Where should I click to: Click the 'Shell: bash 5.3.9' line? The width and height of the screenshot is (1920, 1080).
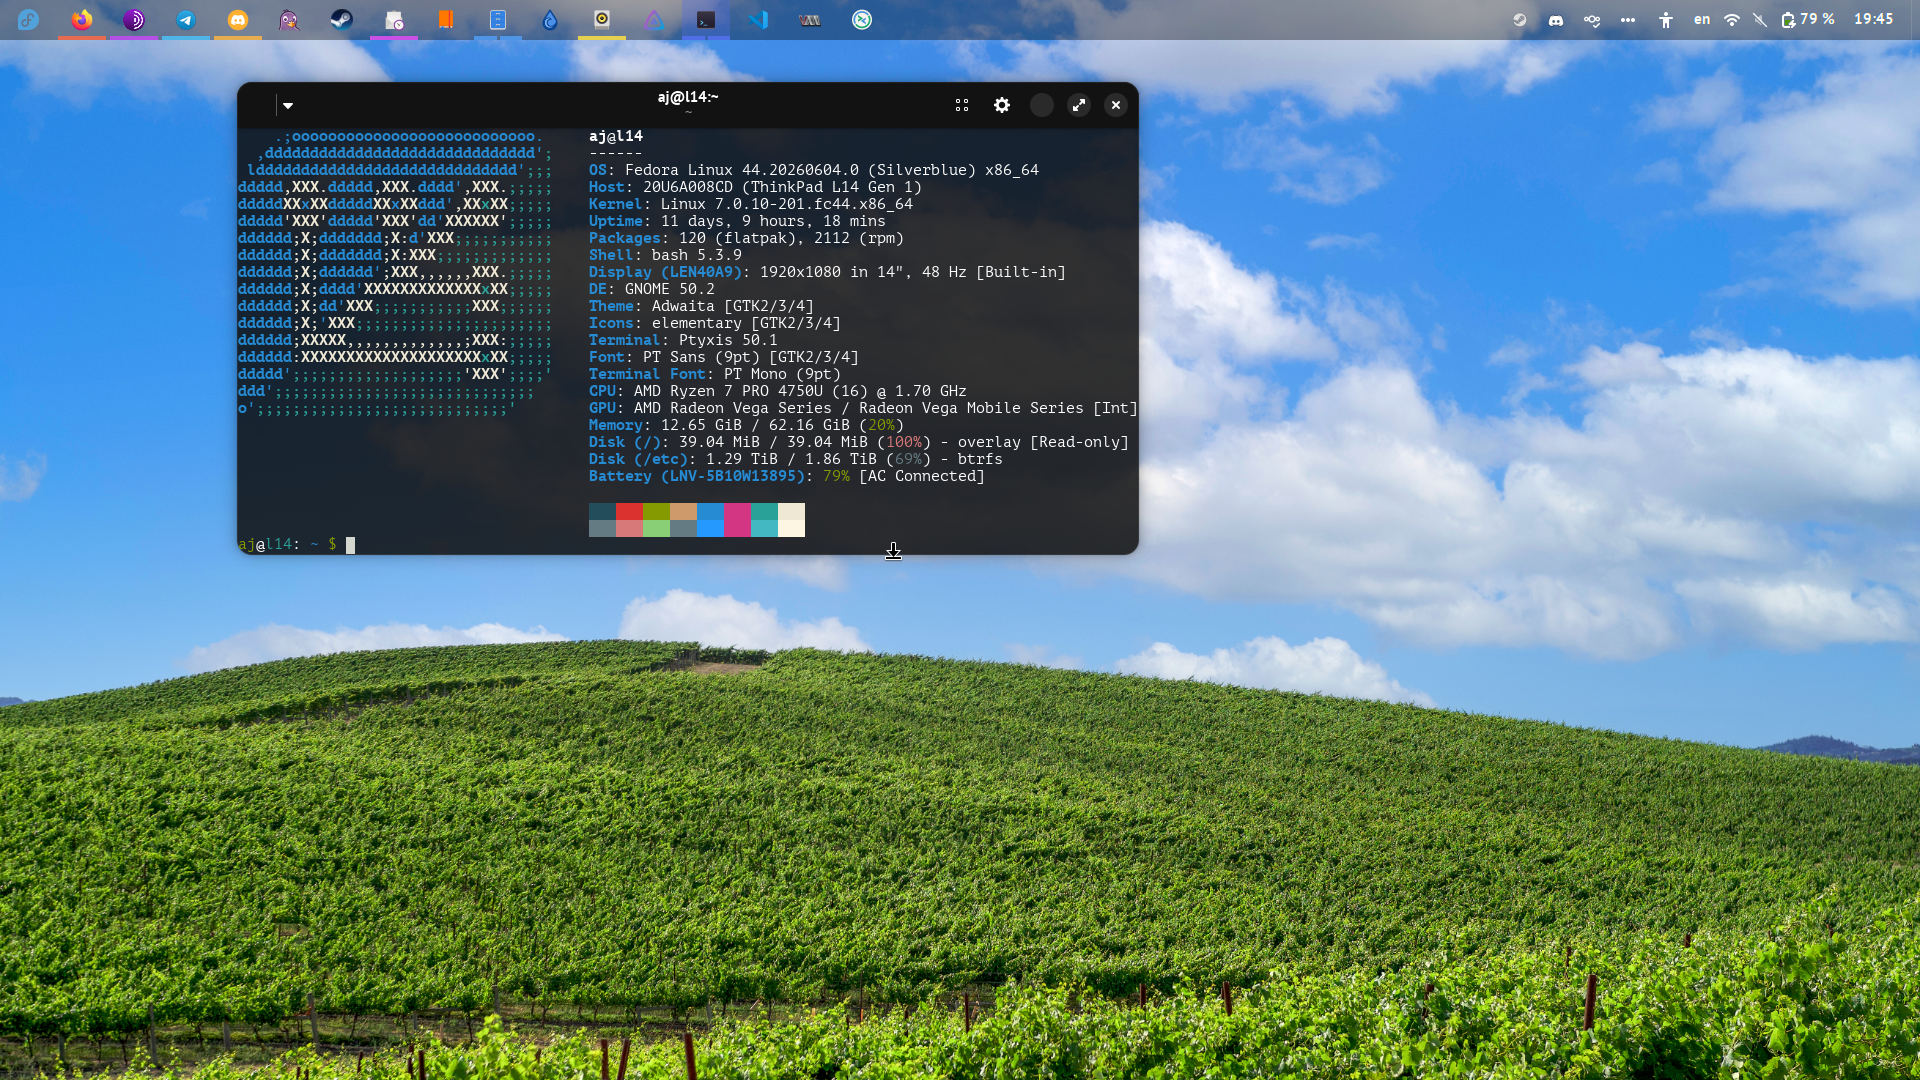pyautogui.click(x=665, y=255)
